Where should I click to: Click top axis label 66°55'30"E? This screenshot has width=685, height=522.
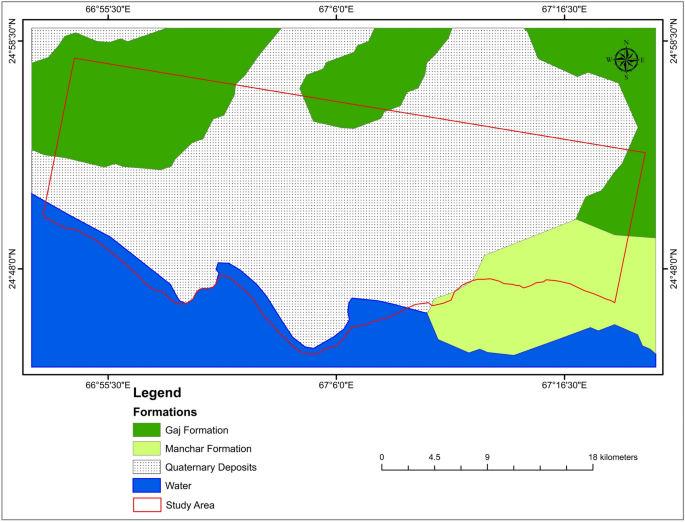[x=107, y=9]
